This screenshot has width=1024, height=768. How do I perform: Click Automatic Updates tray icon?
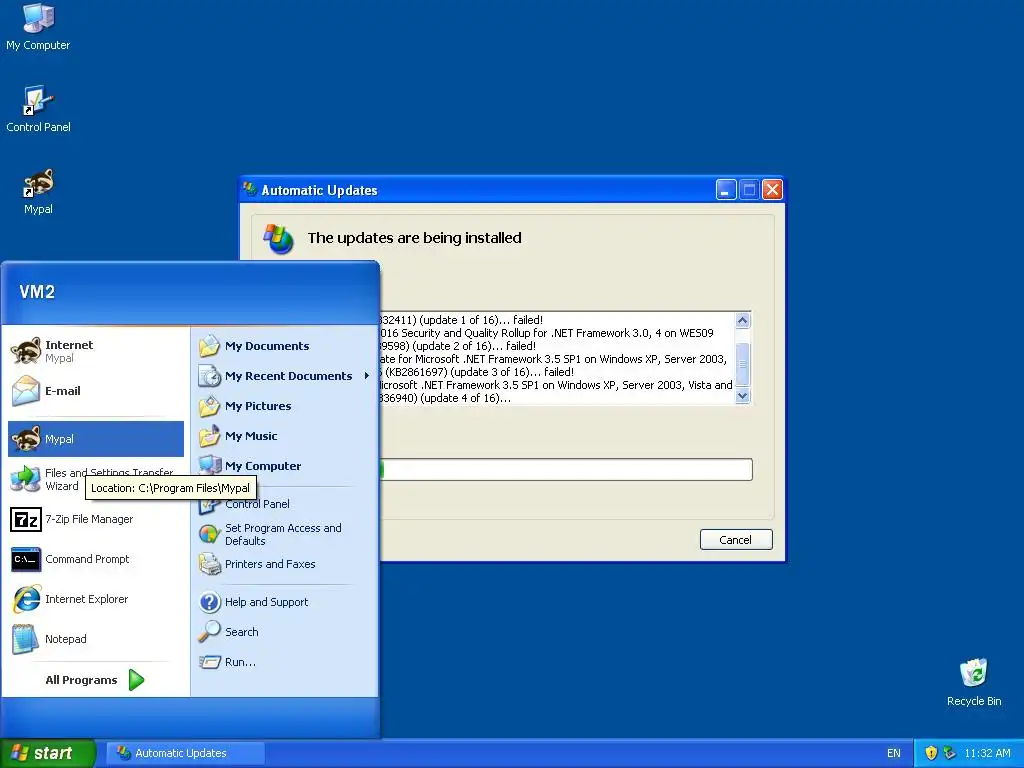[x=950, y=753]
